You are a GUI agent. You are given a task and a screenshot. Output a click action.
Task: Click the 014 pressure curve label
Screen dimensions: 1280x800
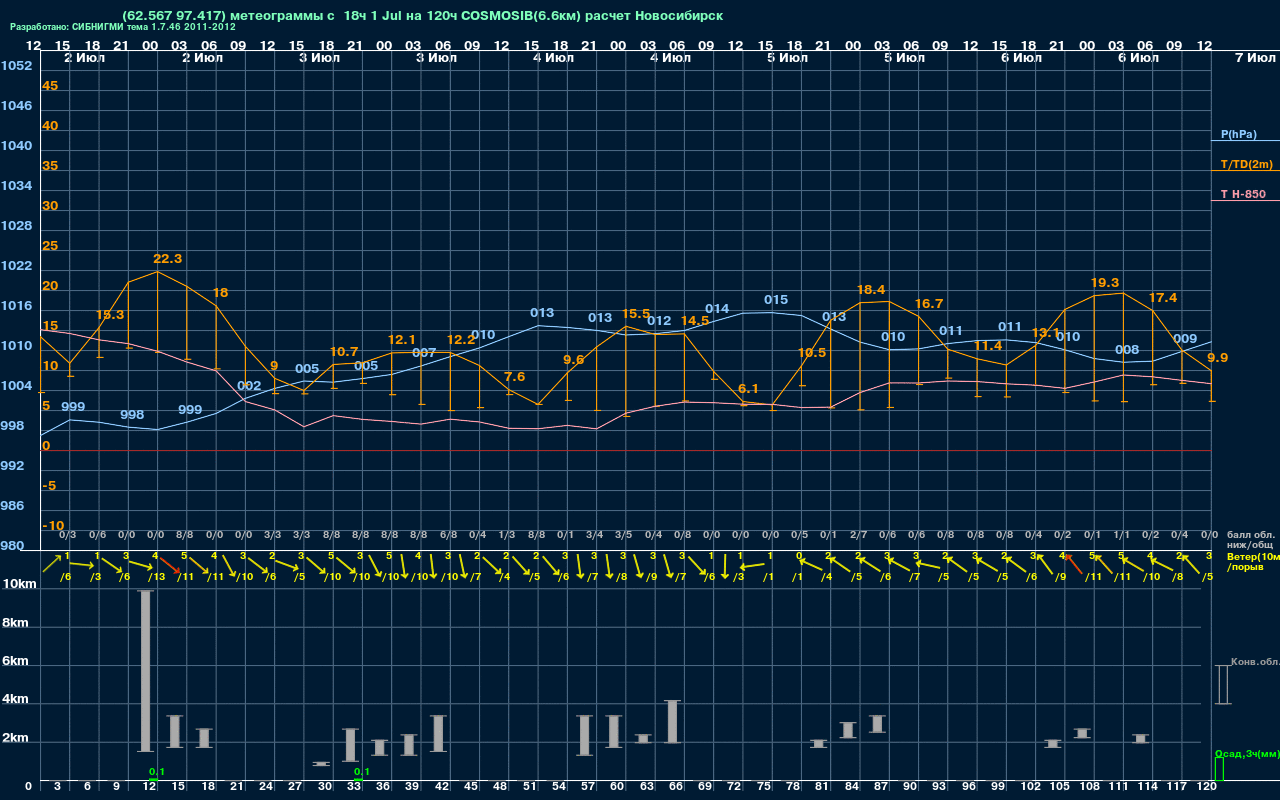[717, 308]
